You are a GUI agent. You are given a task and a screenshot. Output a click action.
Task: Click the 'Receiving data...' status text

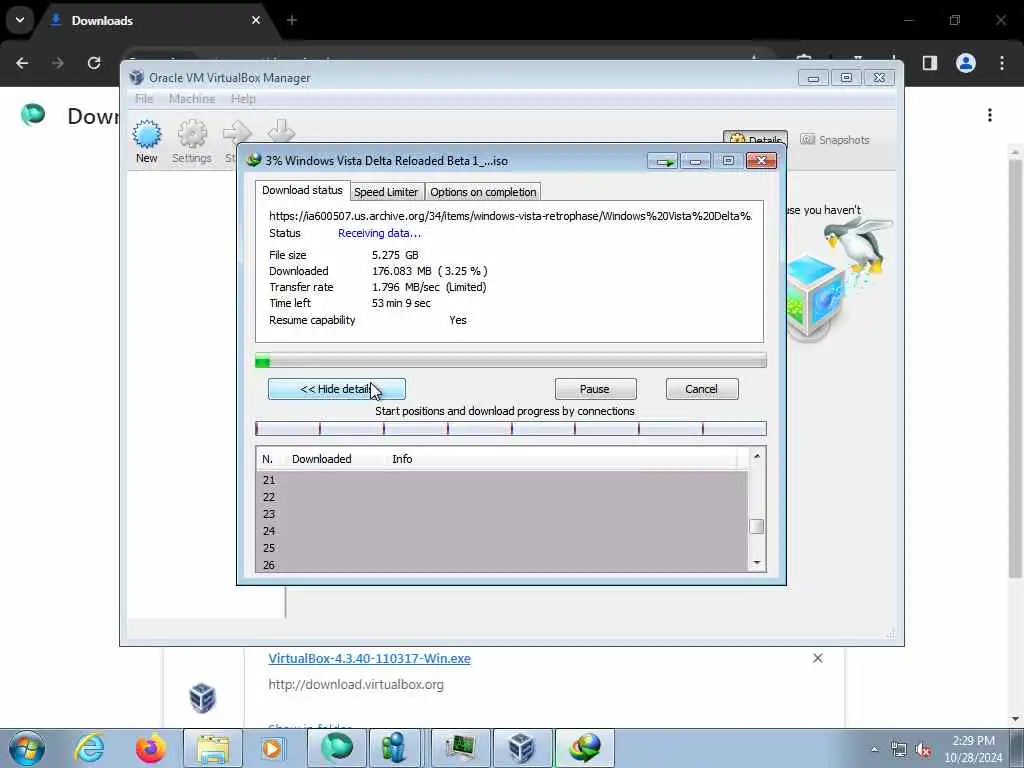click(379, 233)
